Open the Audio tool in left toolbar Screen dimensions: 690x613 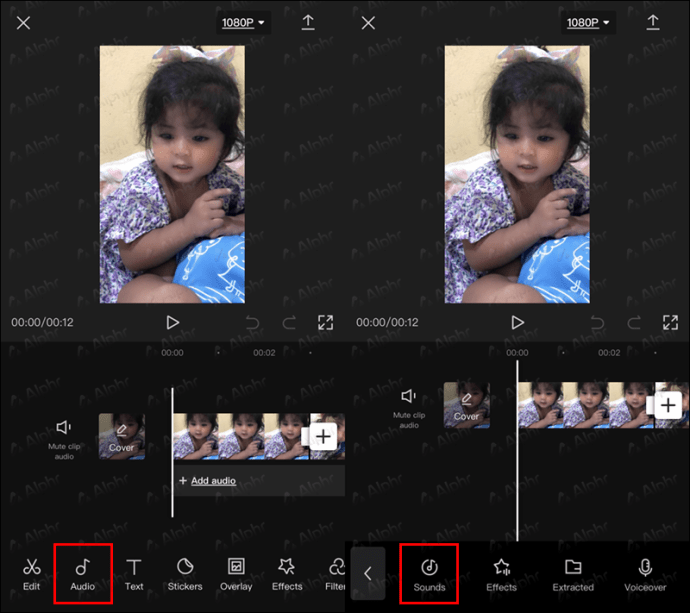click(x=83, y=574)
